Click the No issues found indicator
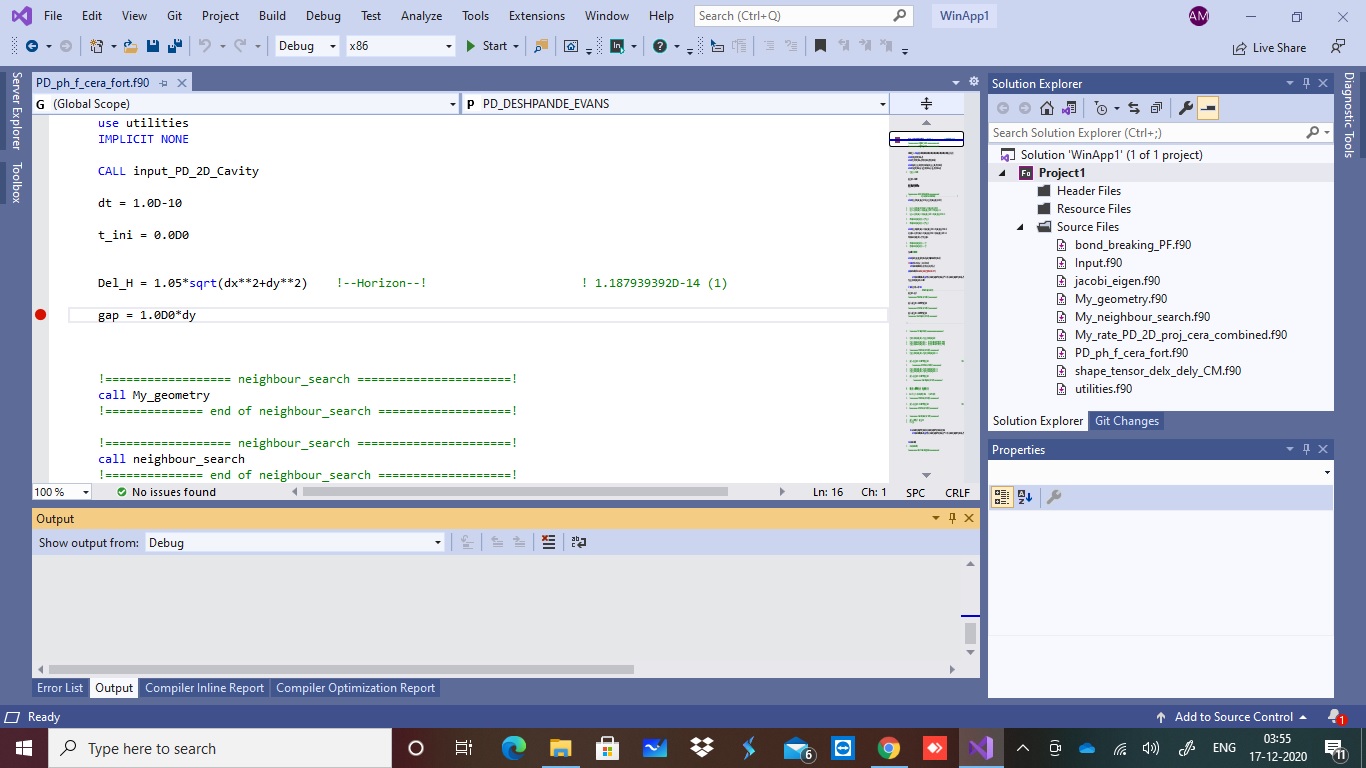The image size is (1366, 768). [165, 492]
